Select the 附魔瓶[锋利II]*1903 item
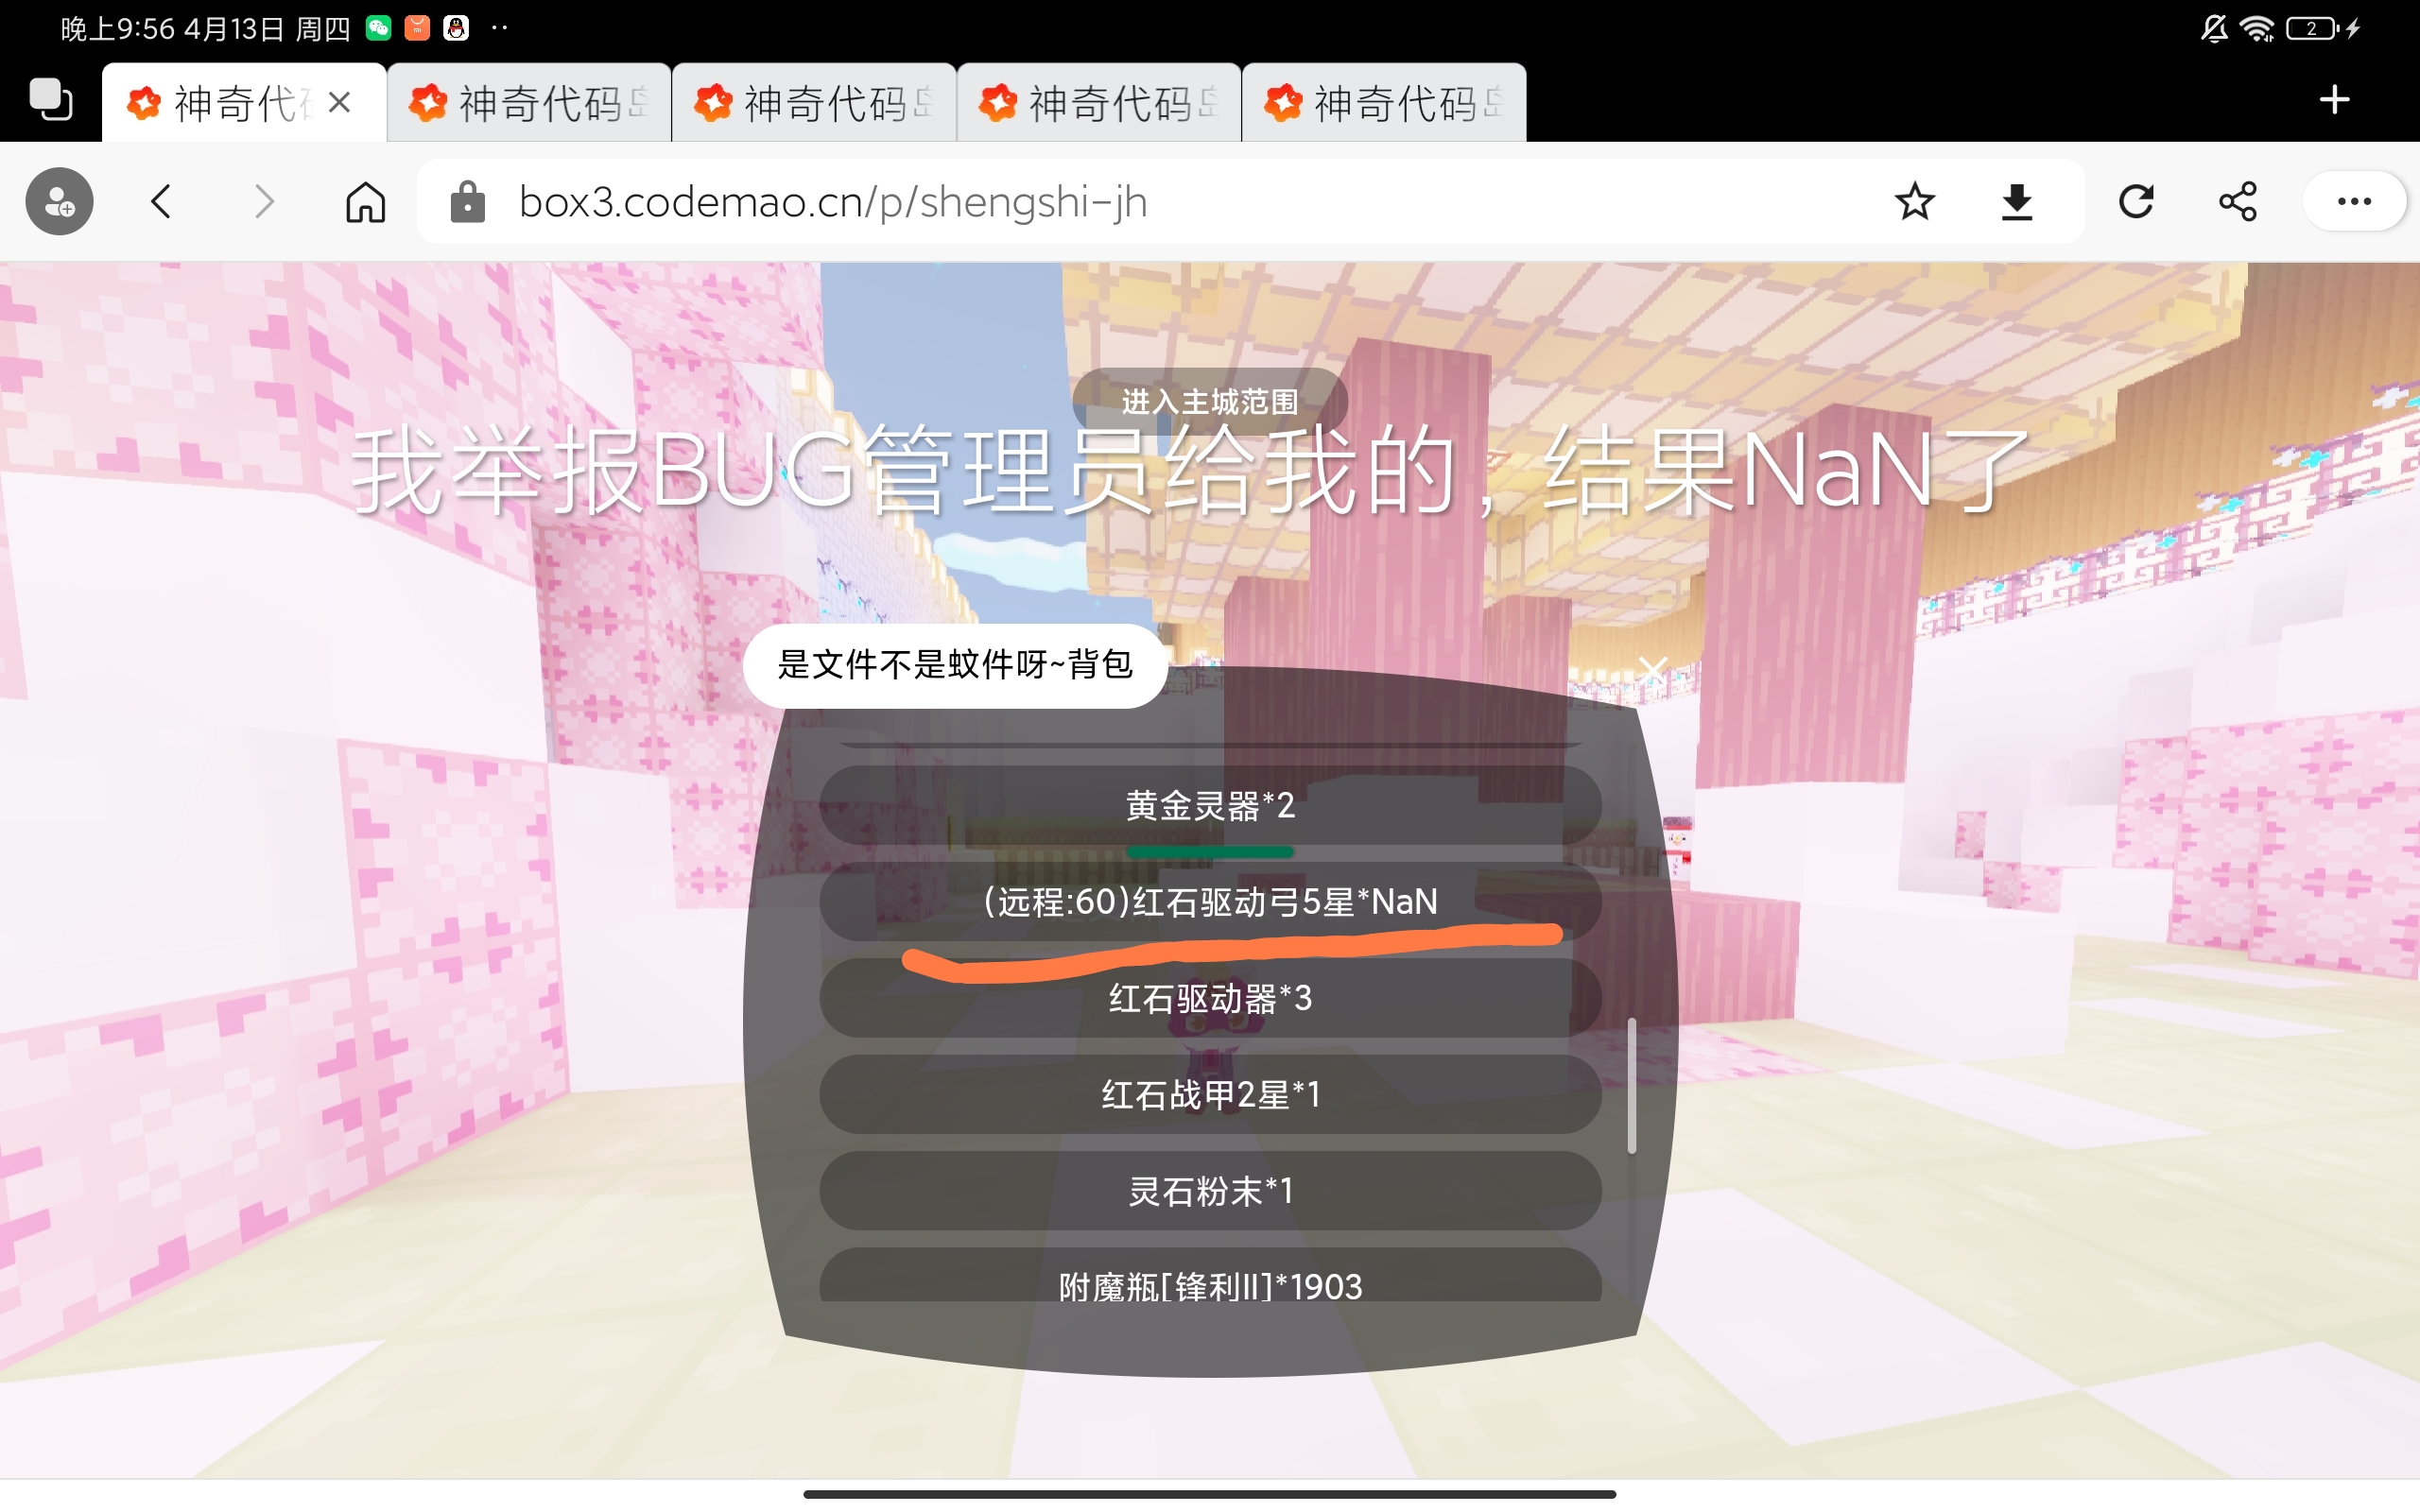 [1210, 1275]
